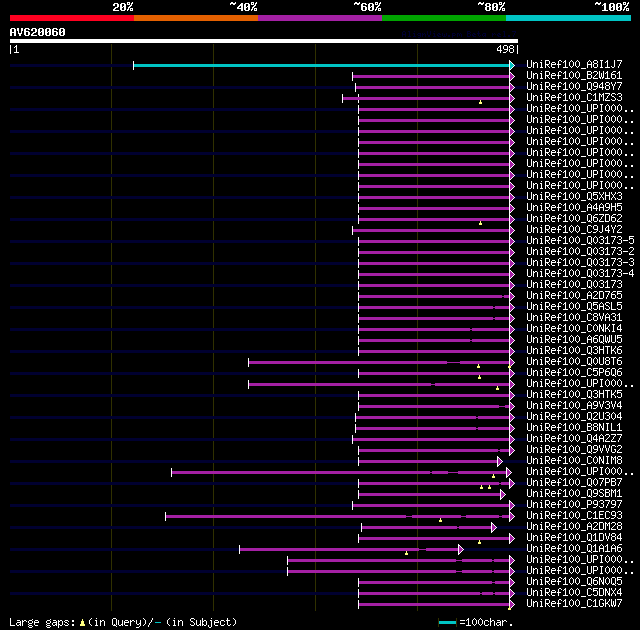Select the UniRef100_Q03173-3 label
This screenshot has width=640, height=630.
pyautogui.click(x=580, y=262)
